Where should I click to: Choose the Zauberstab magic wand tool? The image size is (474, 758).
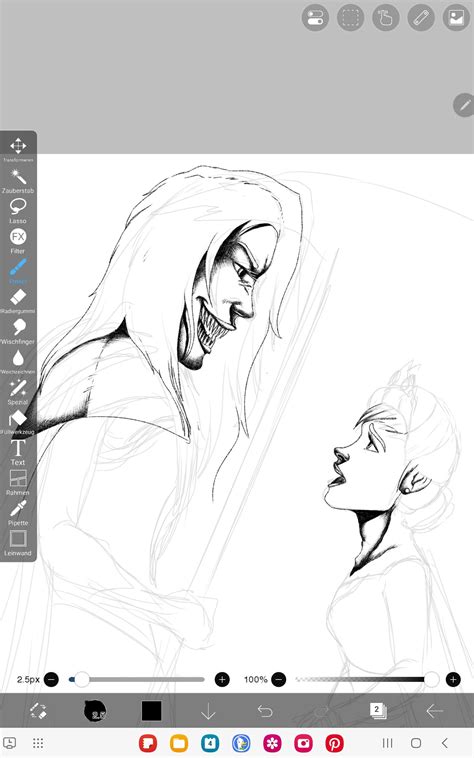[x=18, y=180]
